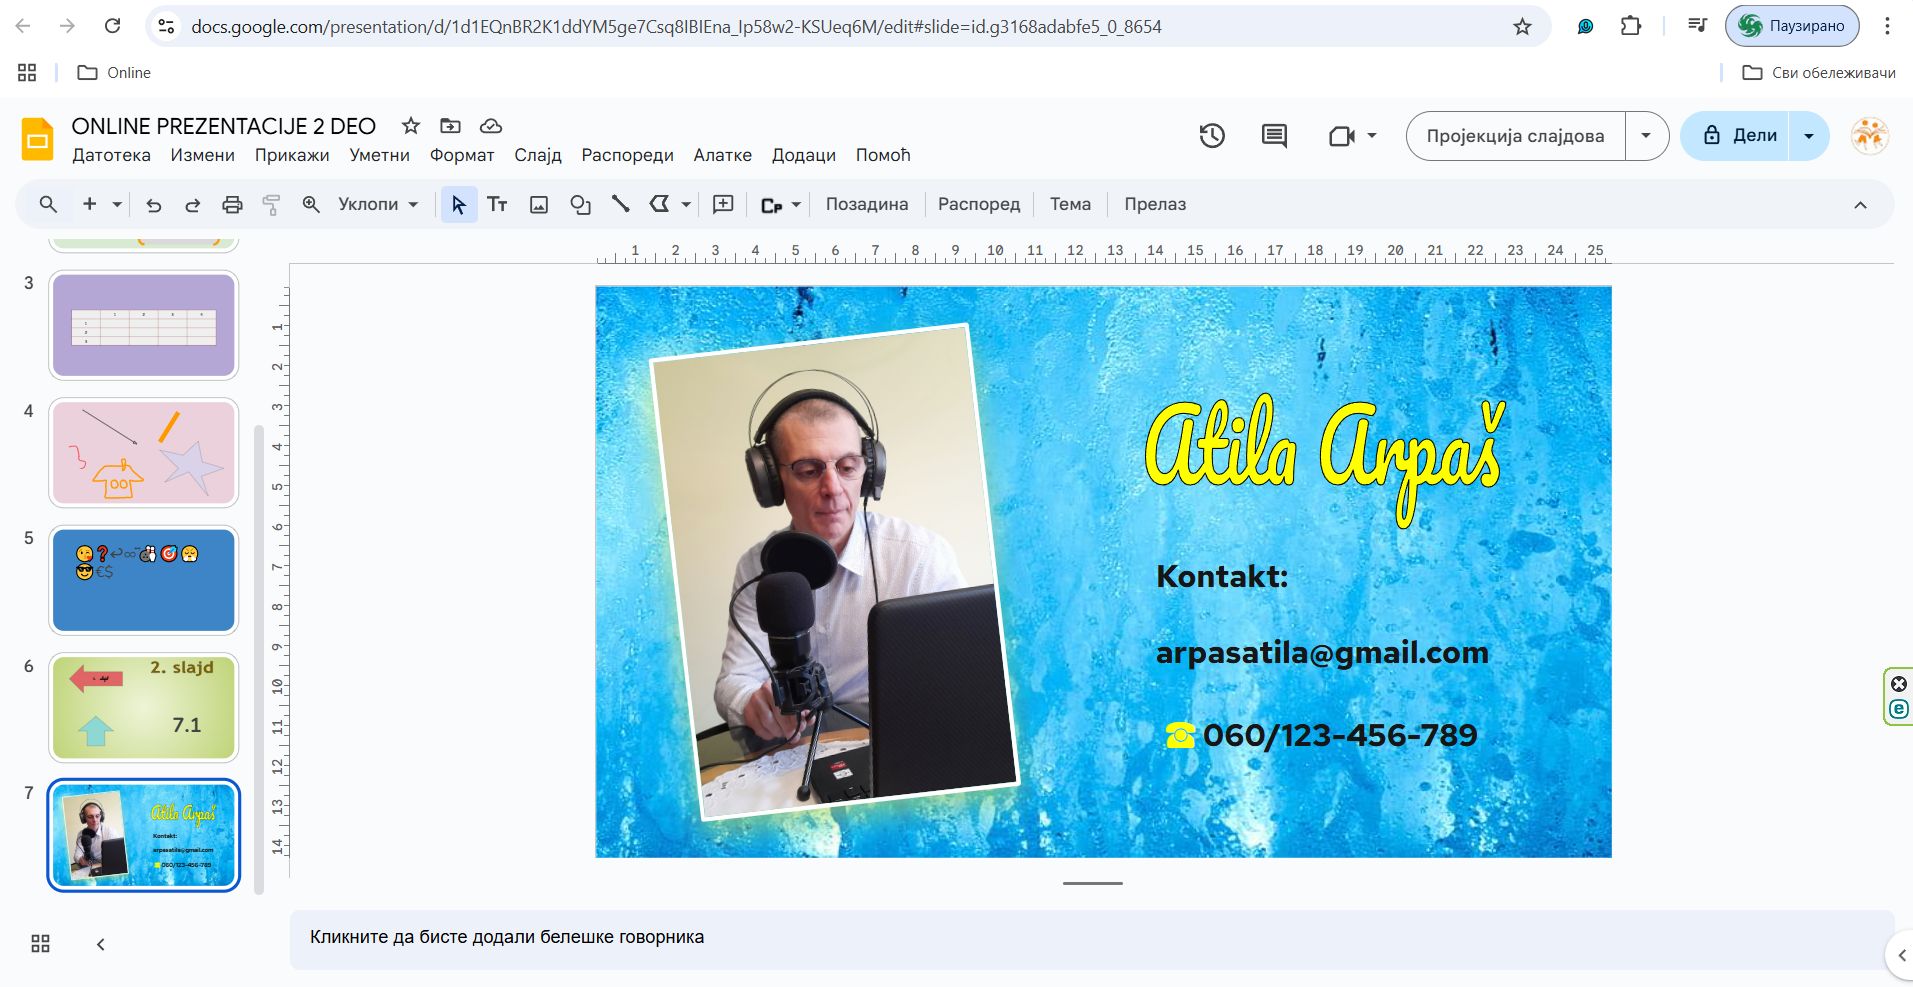This screenshot has width=1913, height=987.
Task: Open the Уметни menu
Action: pyautogui.click(x=379, y=155)
